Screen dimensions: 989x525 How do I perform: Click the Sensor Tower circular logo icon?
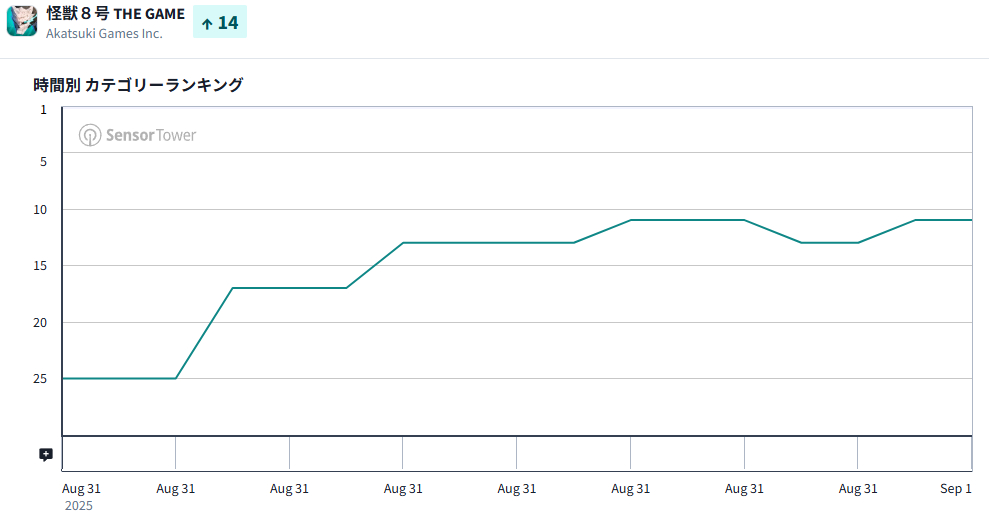pyautogui.click(x=90, y=135)
